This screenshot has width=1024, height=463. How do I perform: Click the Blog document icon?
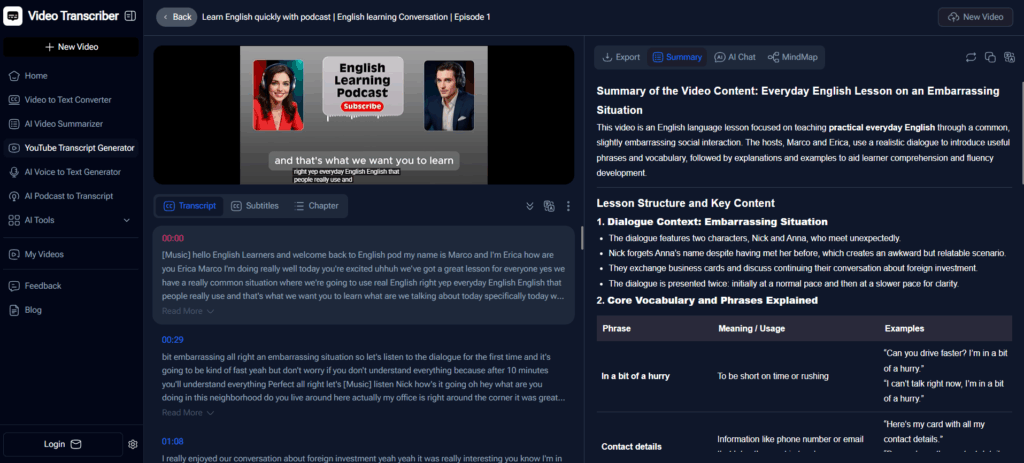[14, 310]
